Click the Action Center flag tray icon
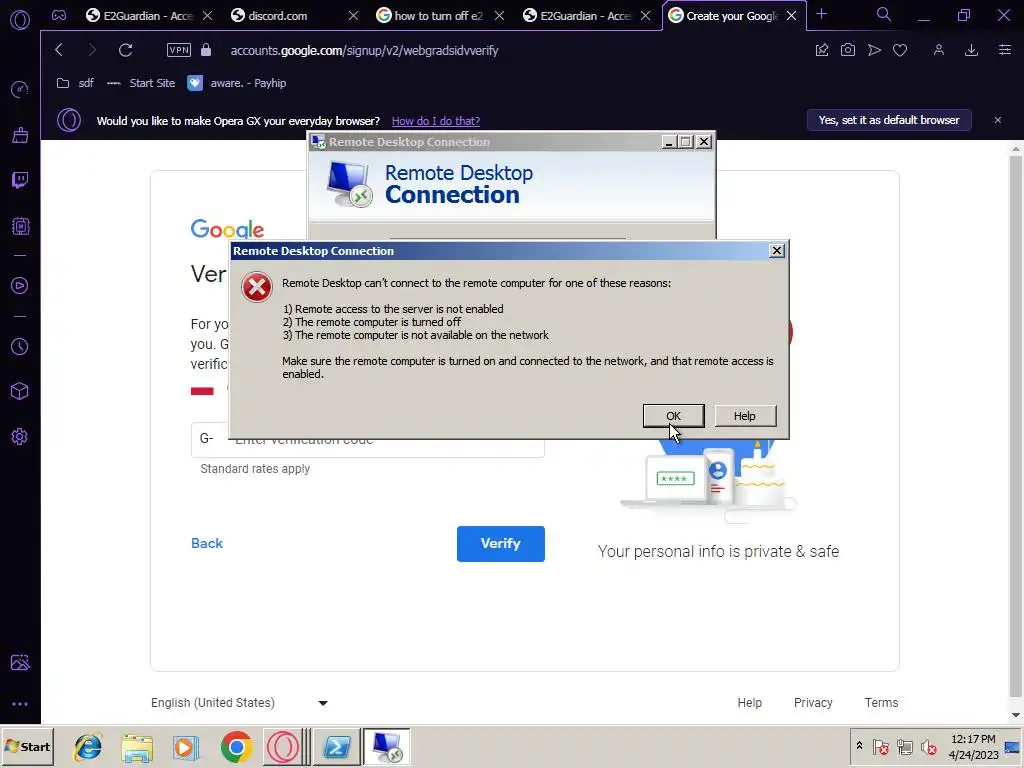This screenshot has height=768, width=1024. click(880, 746)
